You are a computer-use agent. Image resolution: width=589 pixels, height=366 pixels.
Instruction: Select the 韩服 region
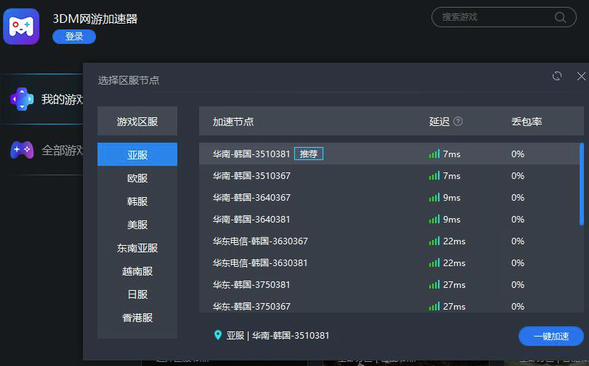(137, 201)
